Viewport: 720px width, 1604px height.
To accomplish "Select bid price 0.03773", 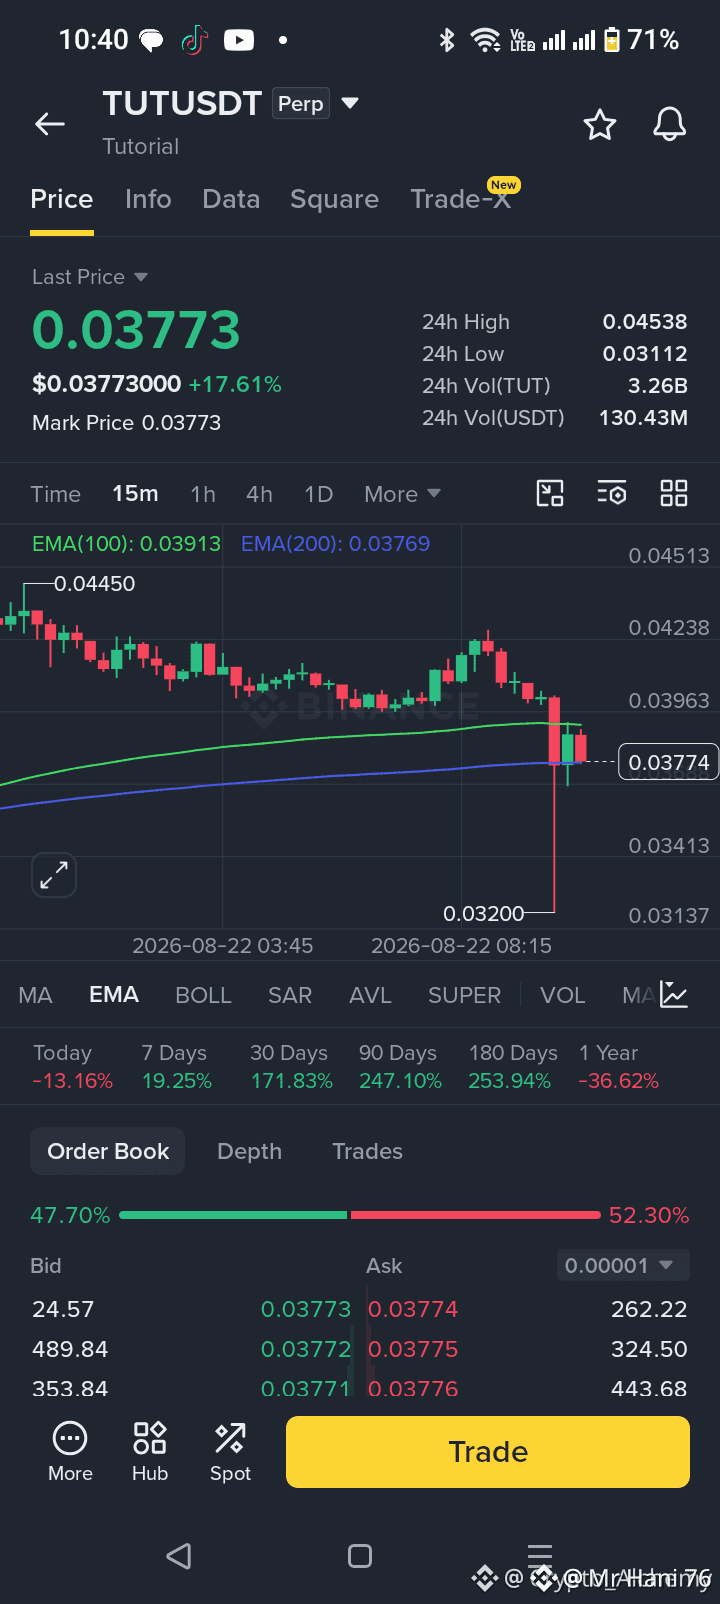I will point(306,1309).
